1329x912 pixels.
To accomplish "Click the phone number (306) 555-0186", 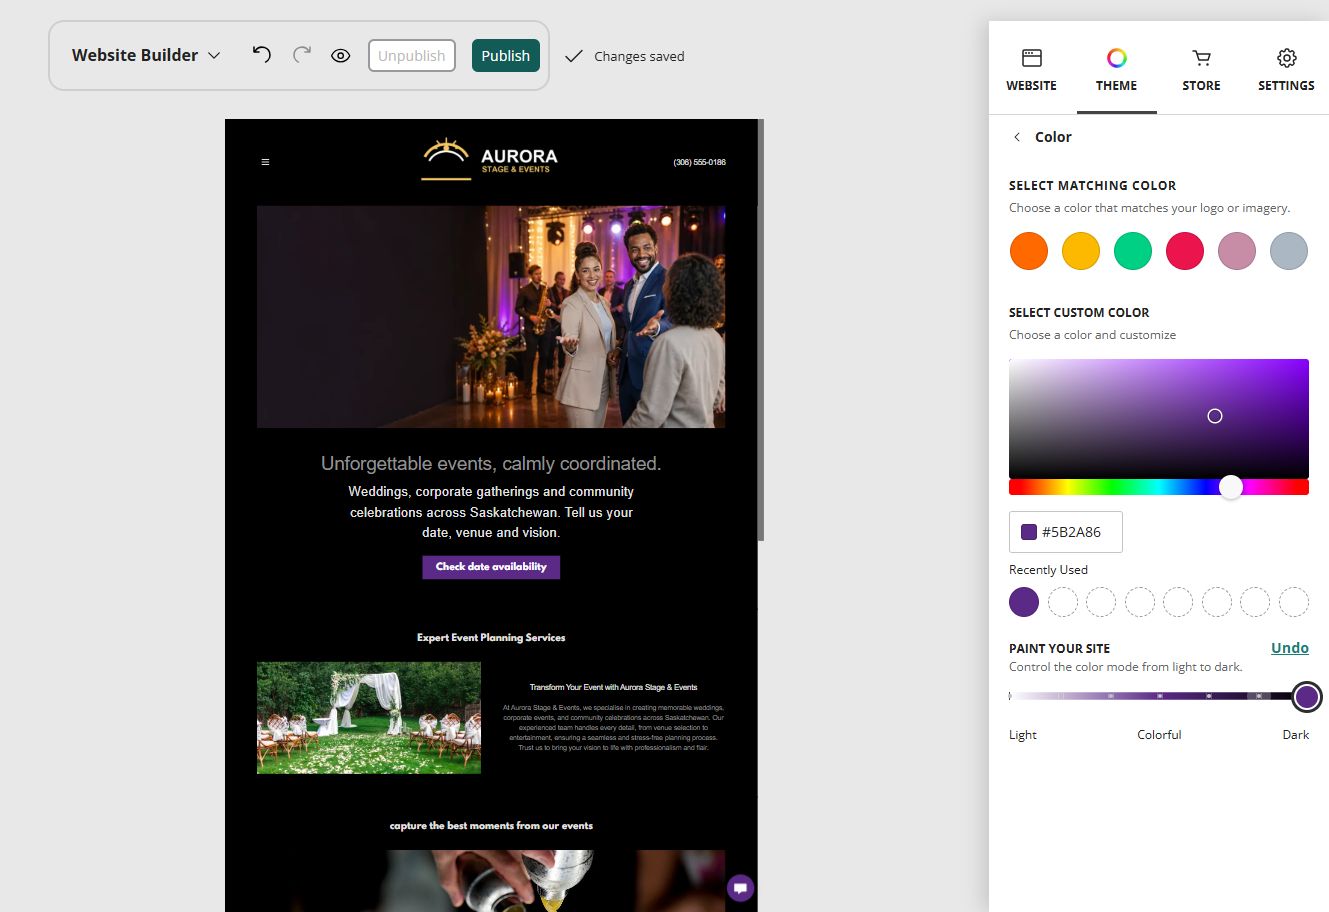I will tap(700, 162).
